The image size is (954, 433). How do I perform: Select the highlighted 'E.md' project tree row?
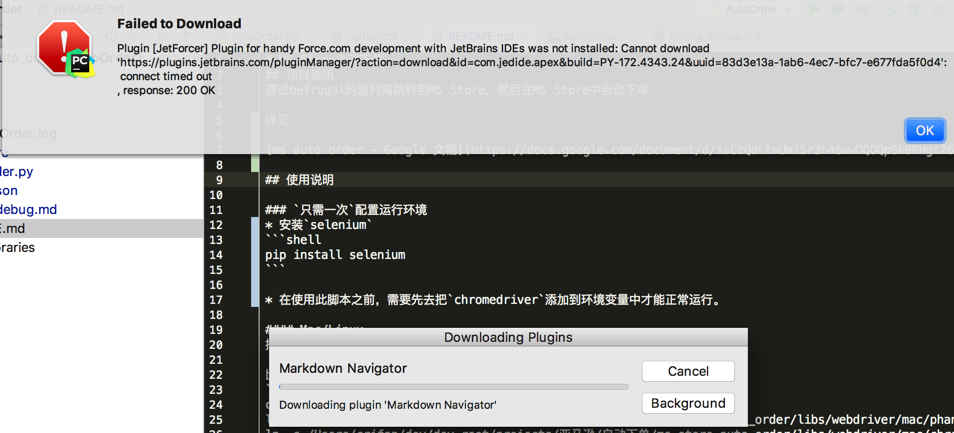[101, 229]
